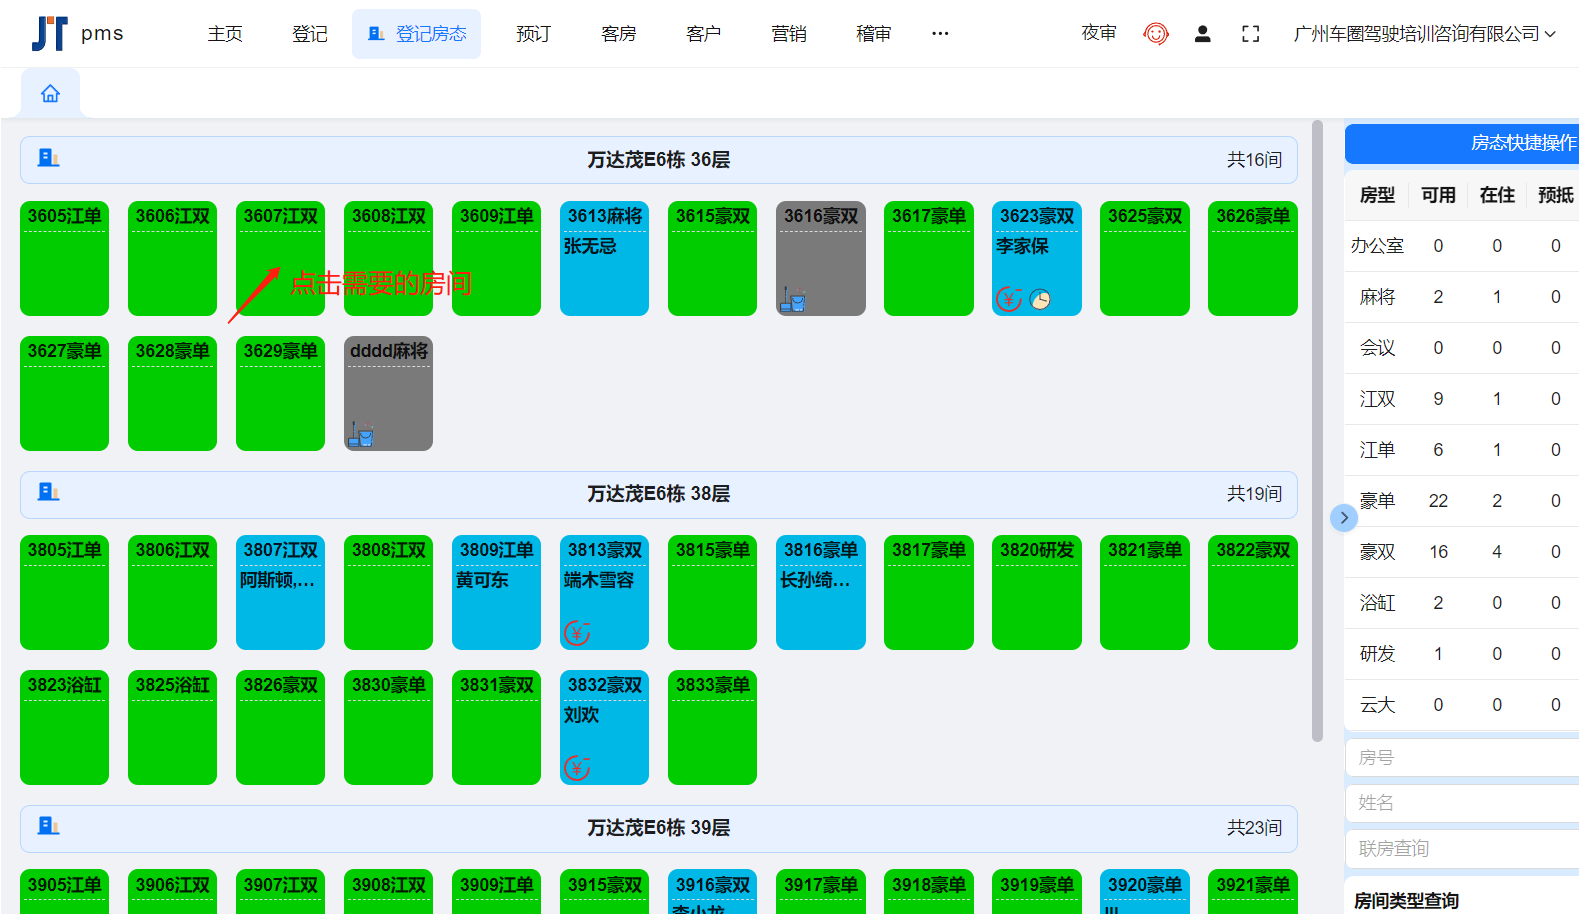
Task: Click the 房号 input field
Action: click(x=1462, y=758)
